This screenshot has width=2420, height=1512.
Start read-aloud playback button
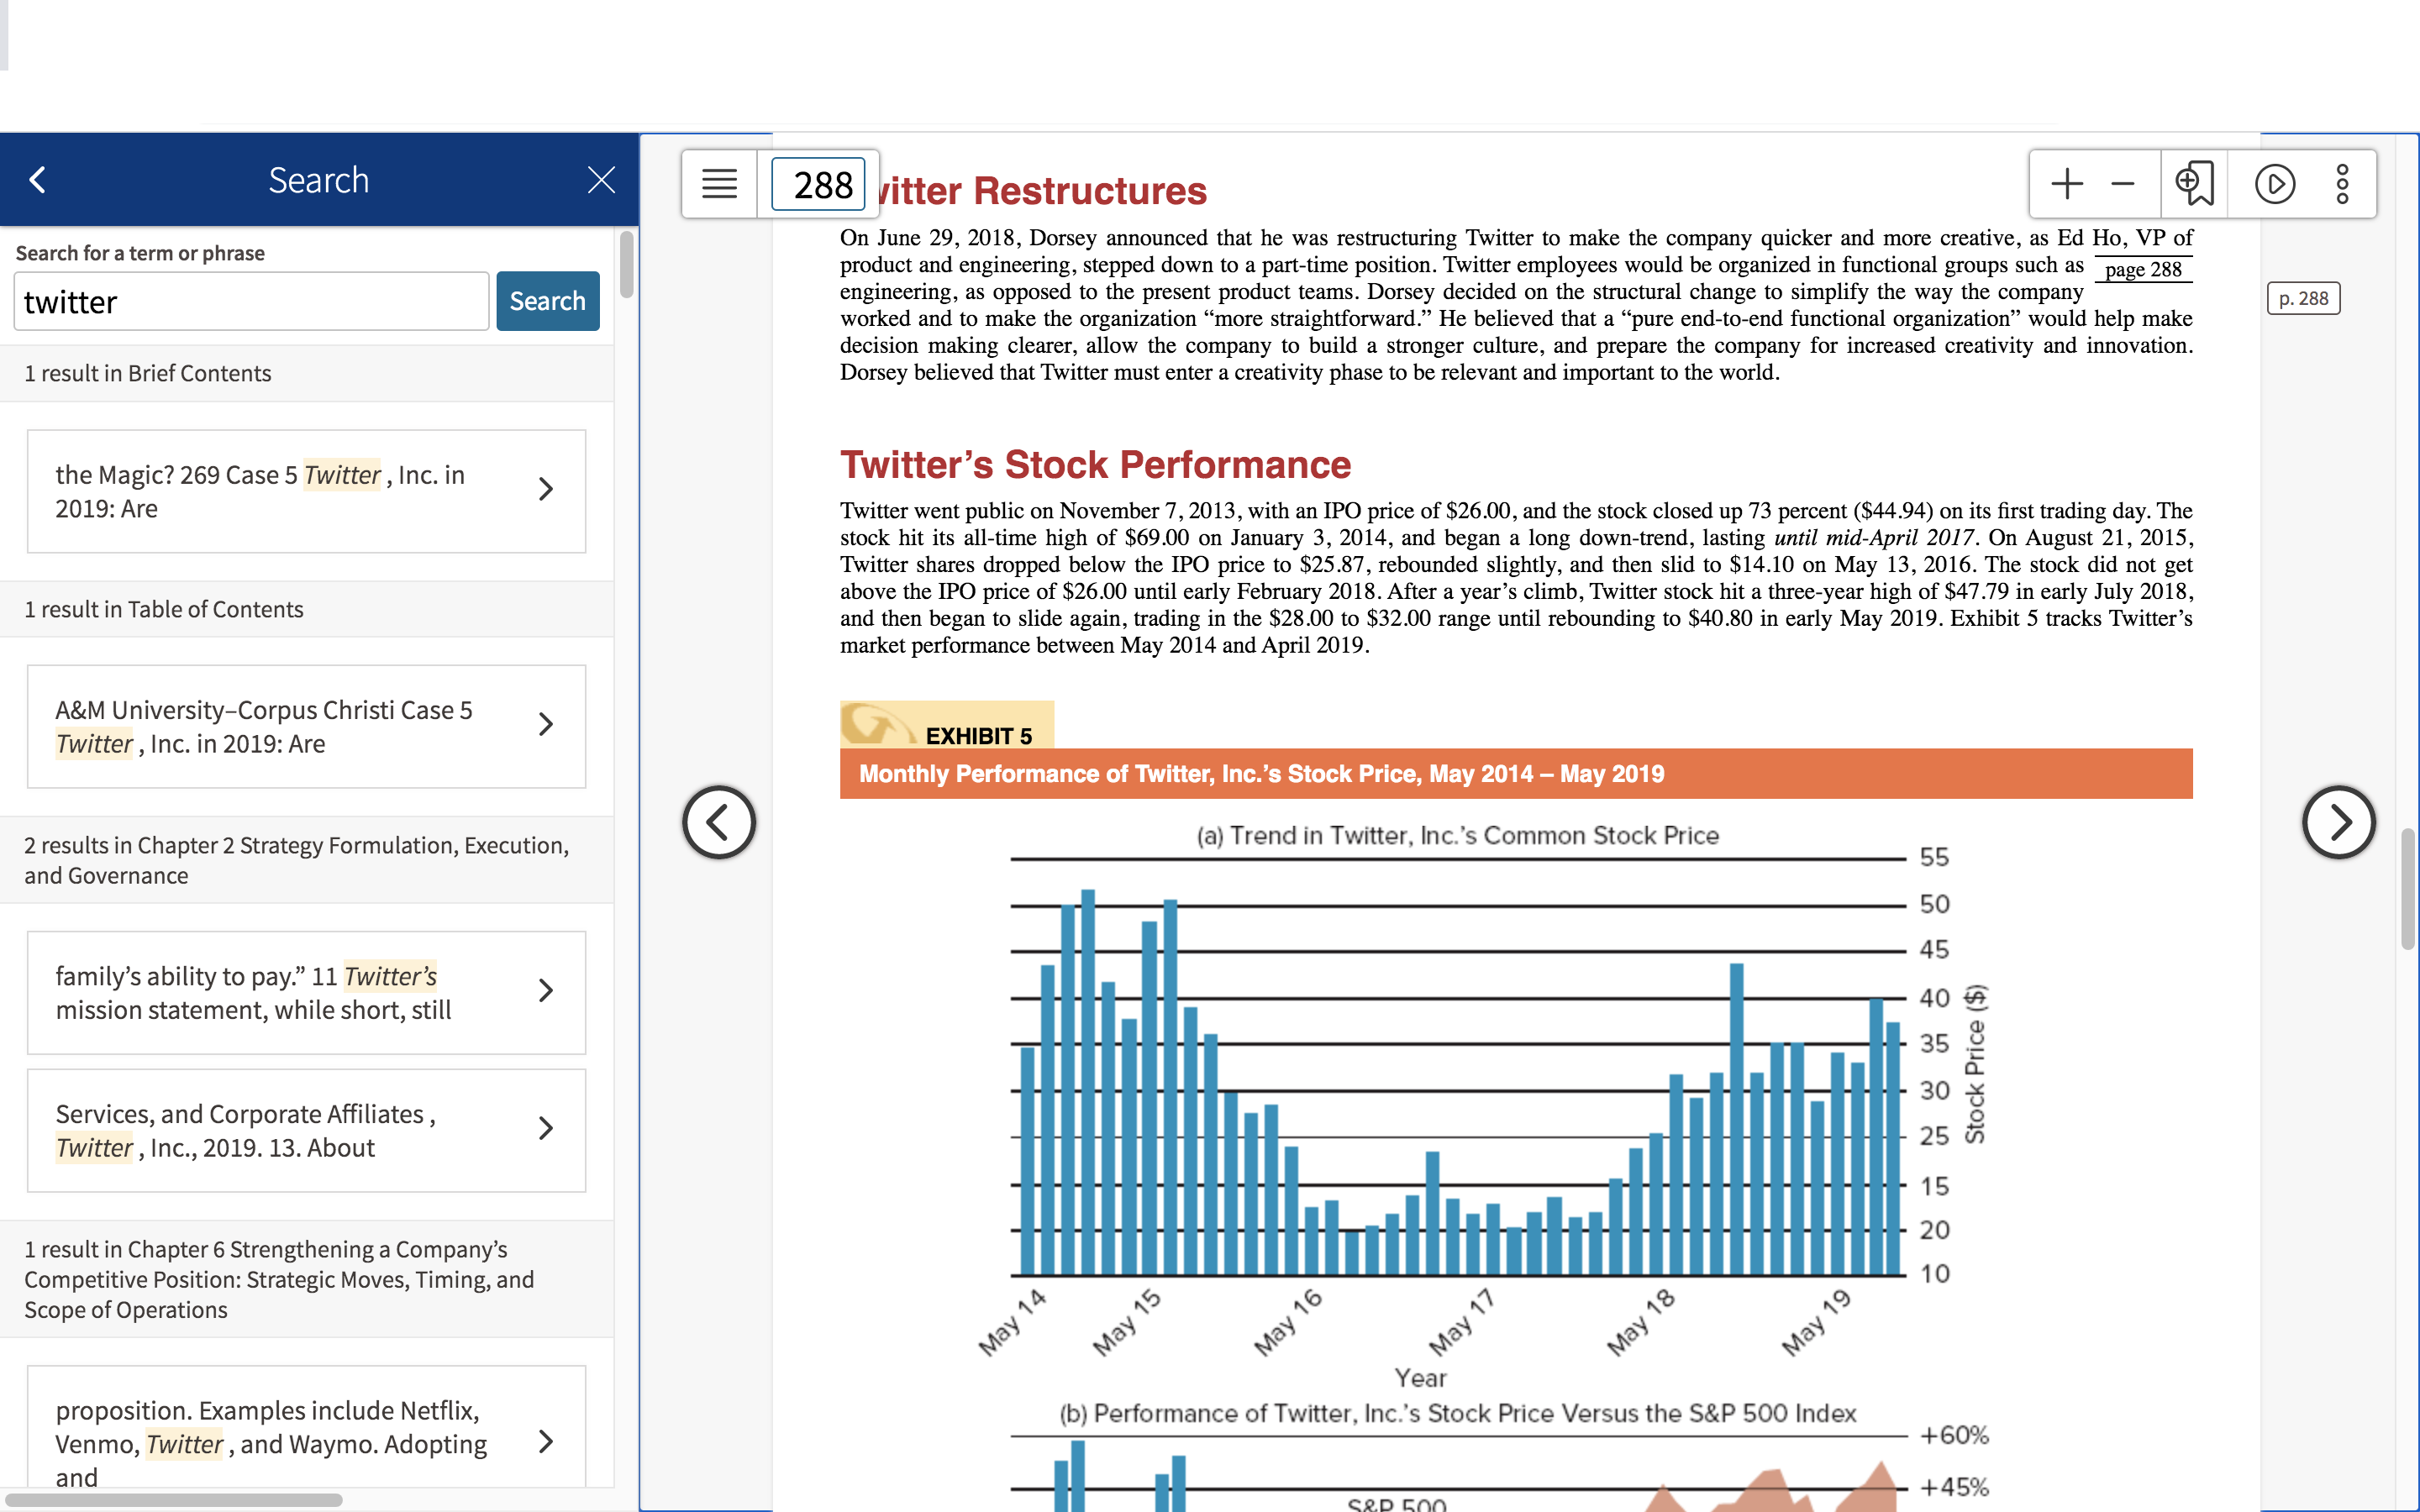pyautogui.click(x=2275, y=184)
